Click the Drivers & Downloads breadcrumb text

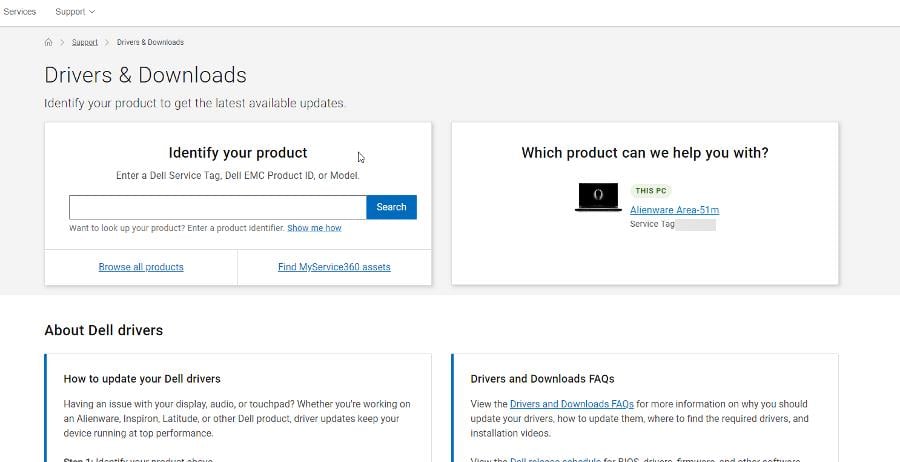click(x=150, y=42)
